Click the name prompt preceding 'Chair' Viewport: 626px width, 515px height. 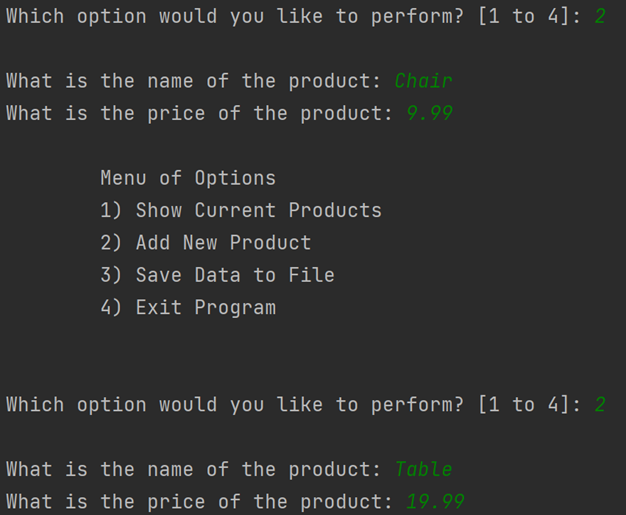[x=194, y=81]
